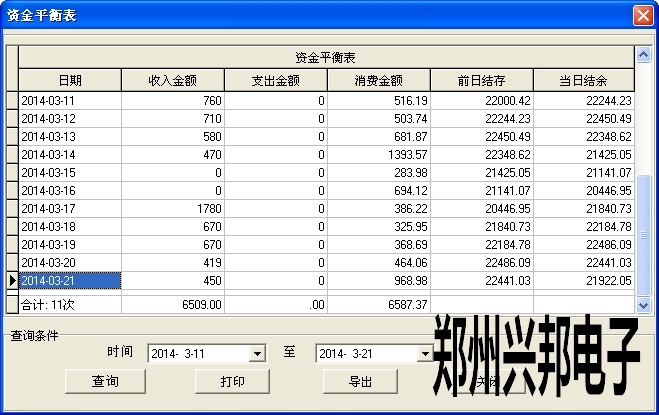
Task: Click the scrollbar up arrow
Action: 643,53
